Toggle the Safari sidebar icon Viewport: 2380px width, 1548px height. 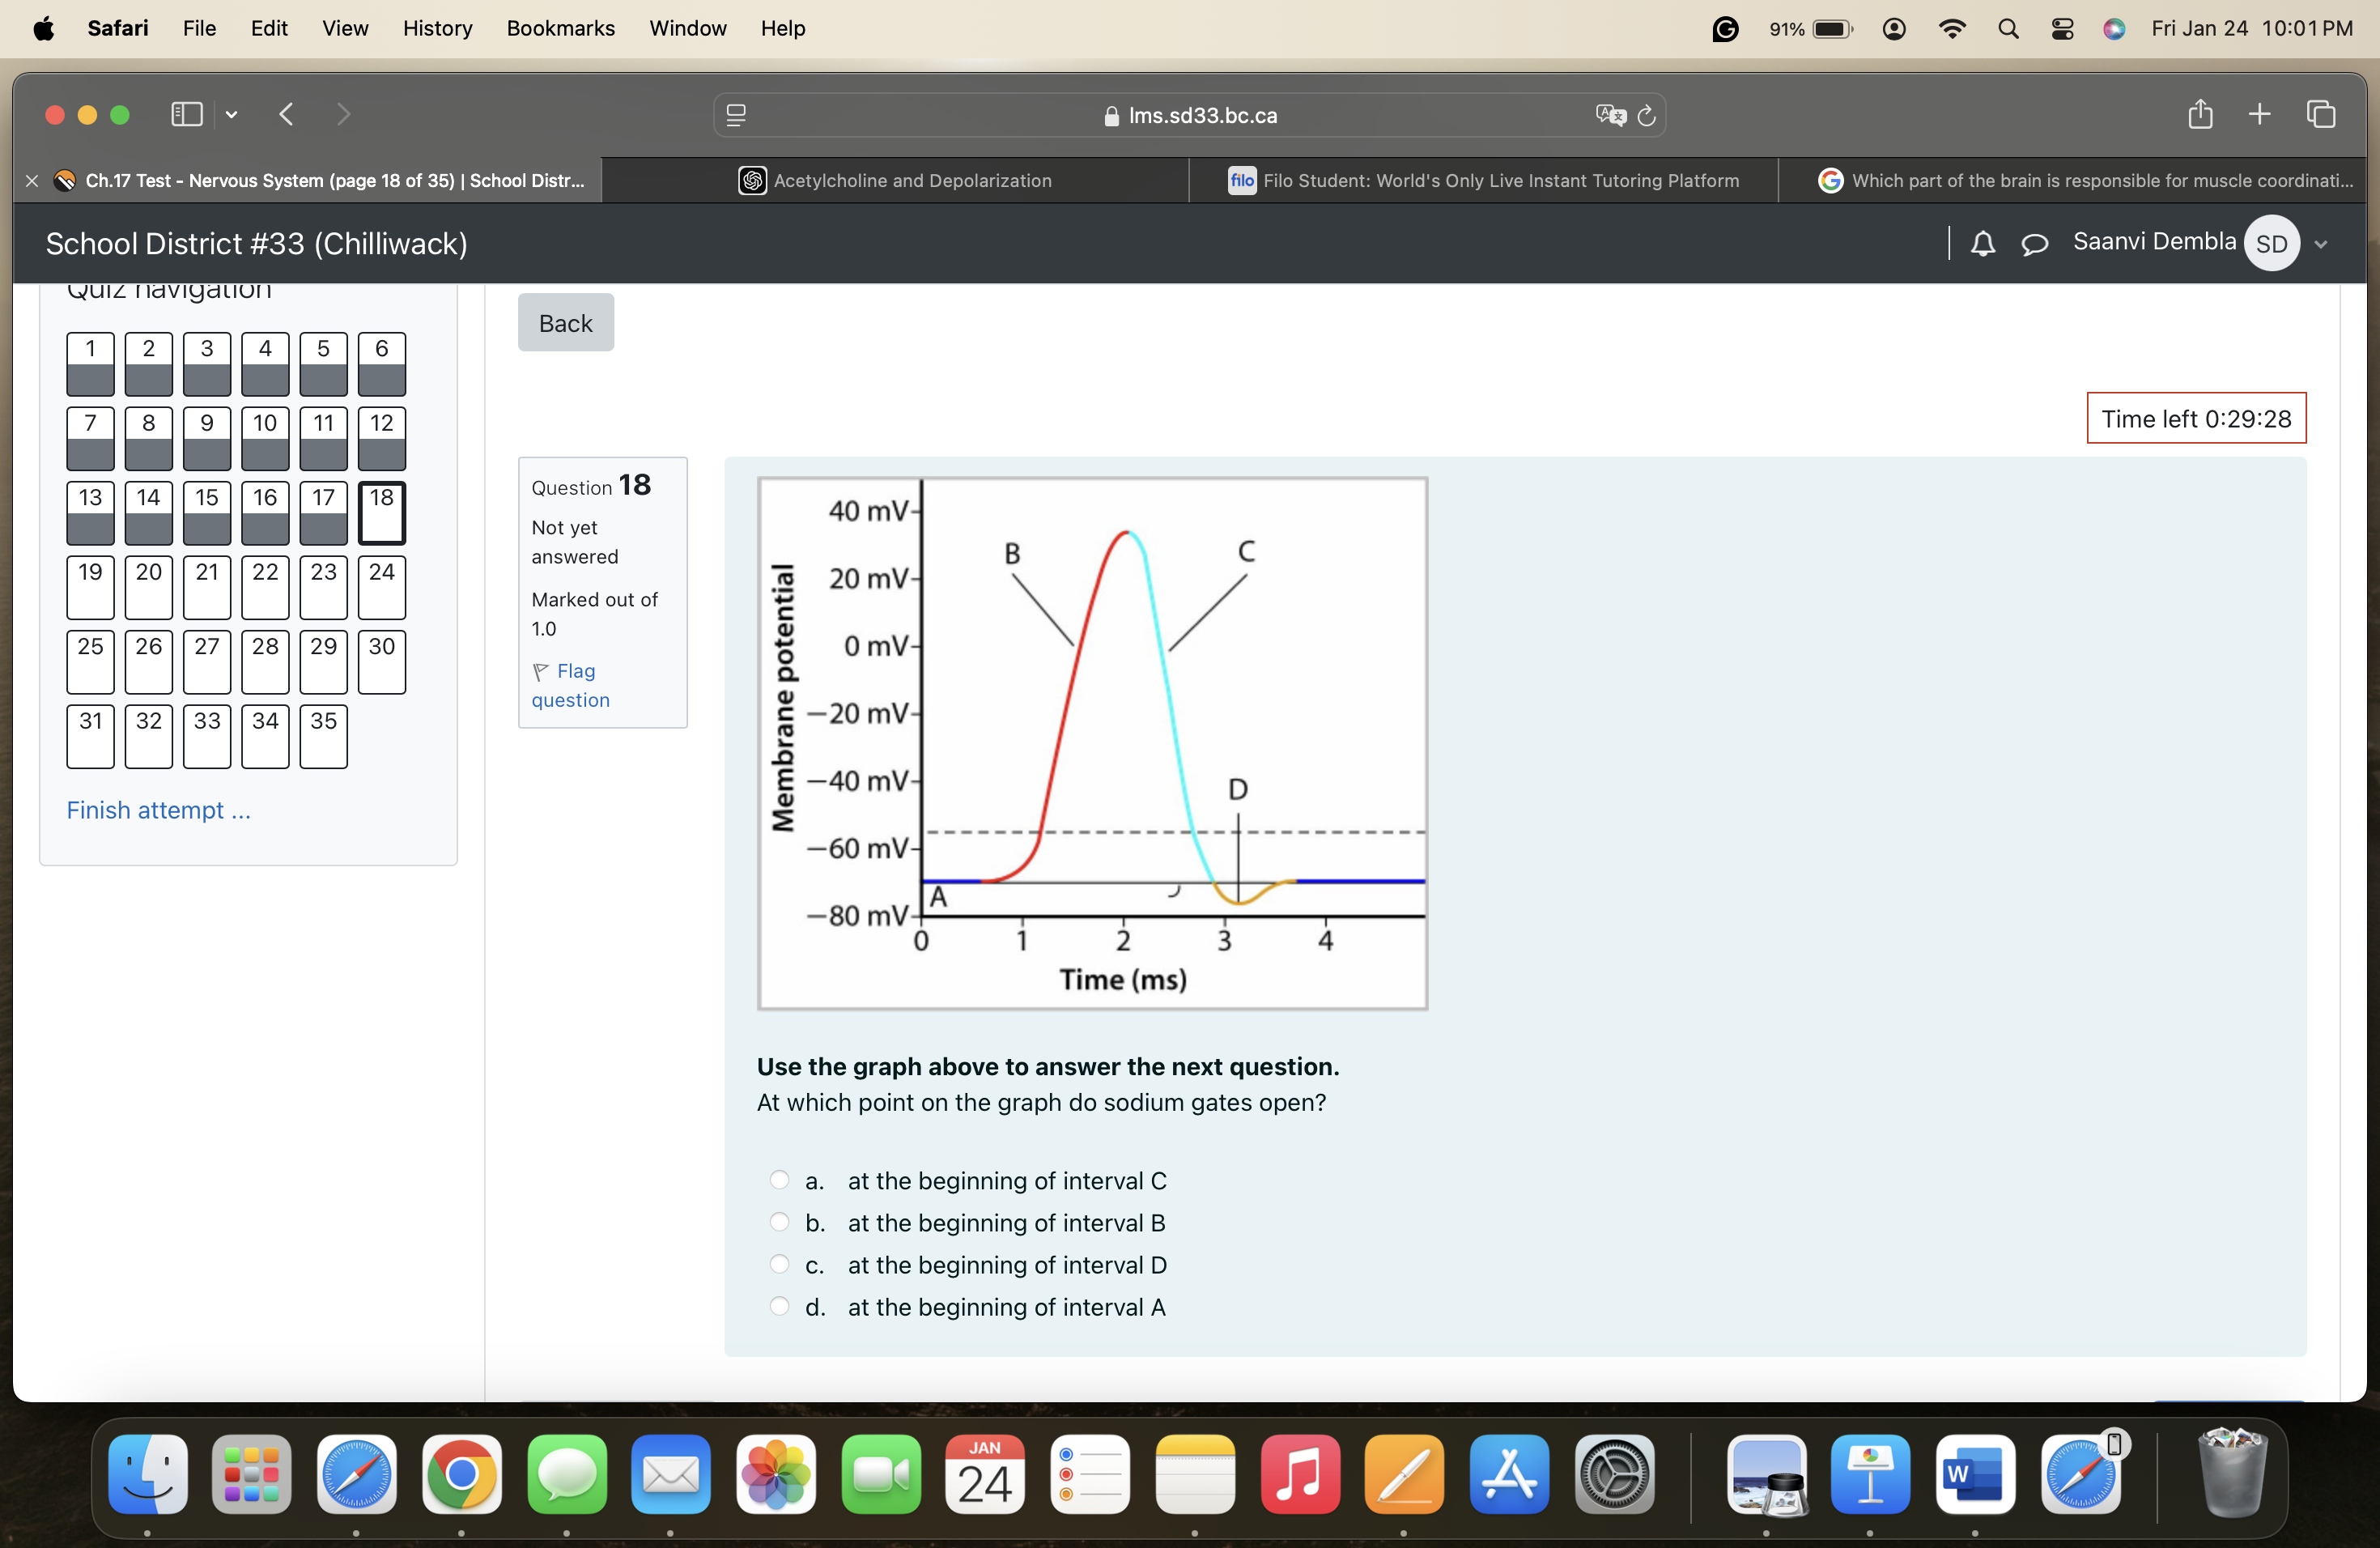coord(187,115)
